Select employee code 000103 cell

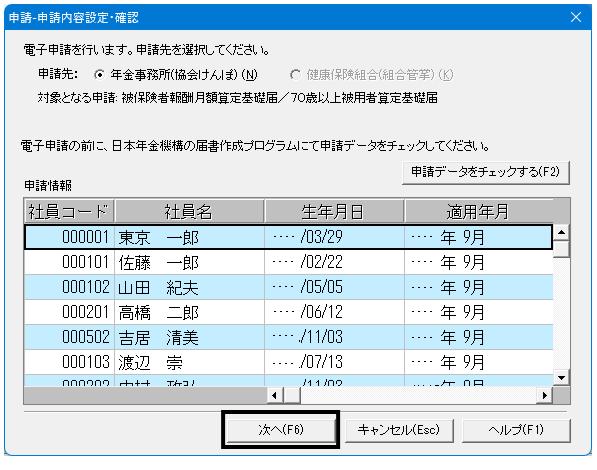(69, 362)
